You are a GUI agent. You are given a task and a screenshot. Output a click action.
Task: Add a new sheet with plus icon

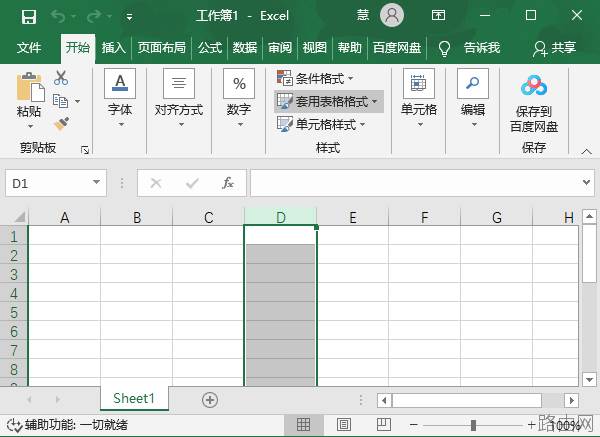coord(210,400)
